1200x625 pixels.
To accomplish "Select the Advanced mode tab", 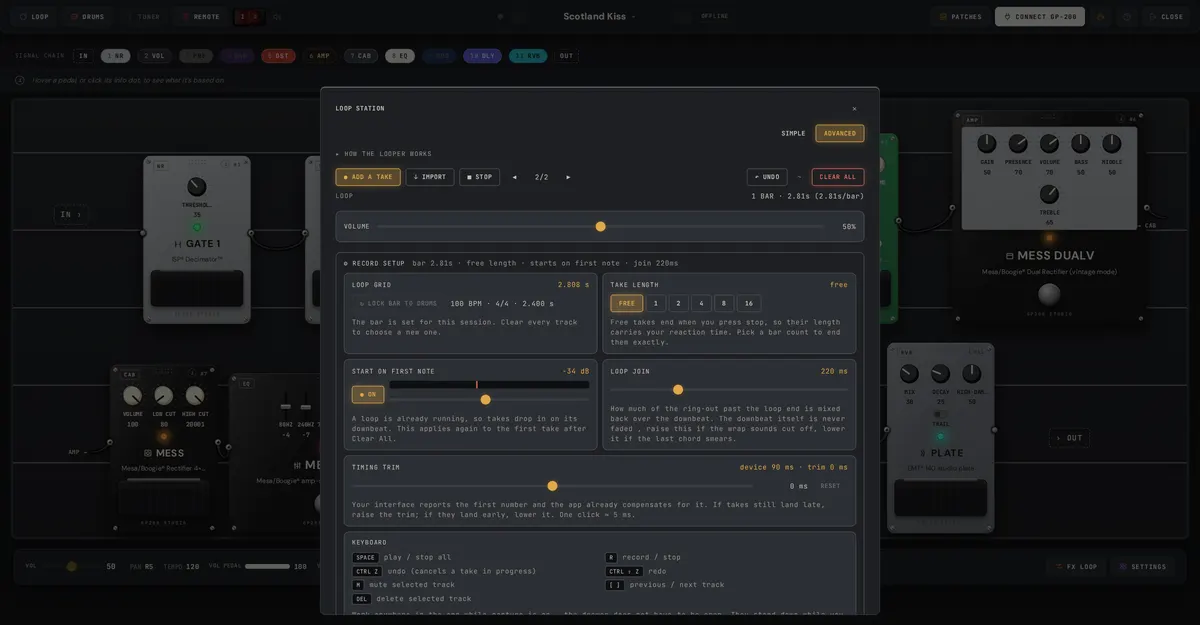I will pyautogui.click(x=840, y=133).
